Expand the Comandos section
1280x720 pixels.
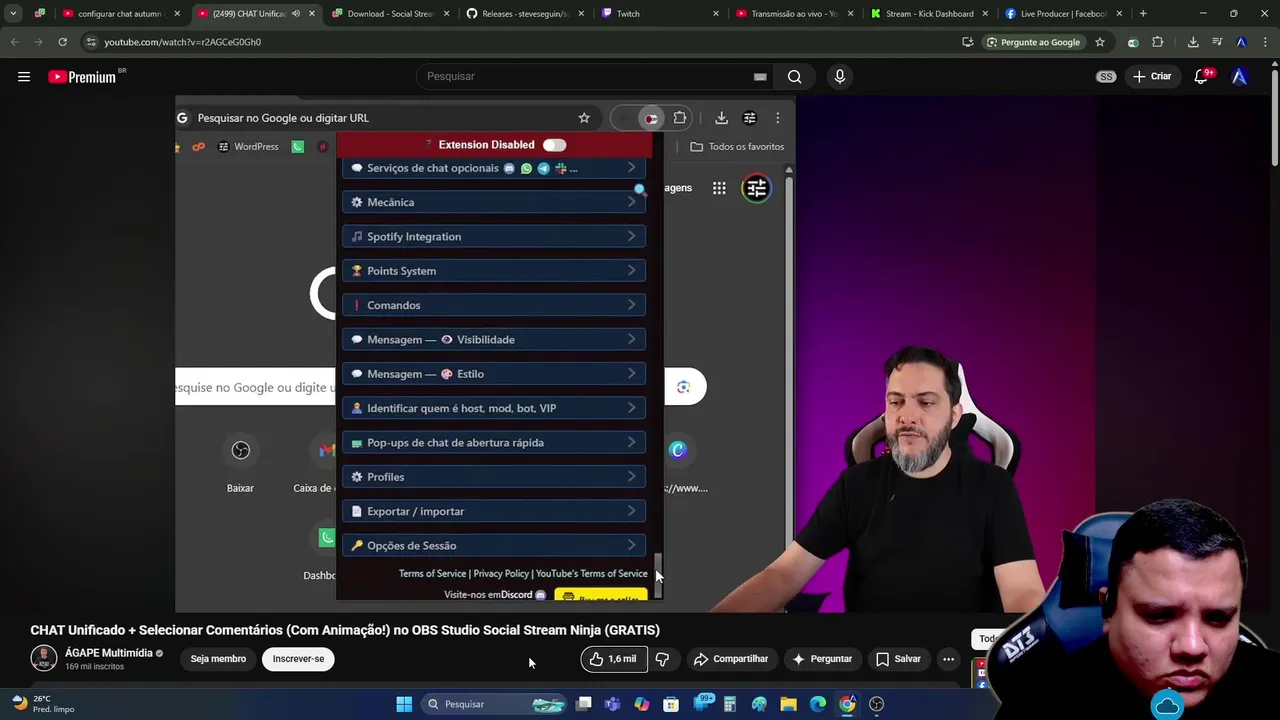point(494,305)
